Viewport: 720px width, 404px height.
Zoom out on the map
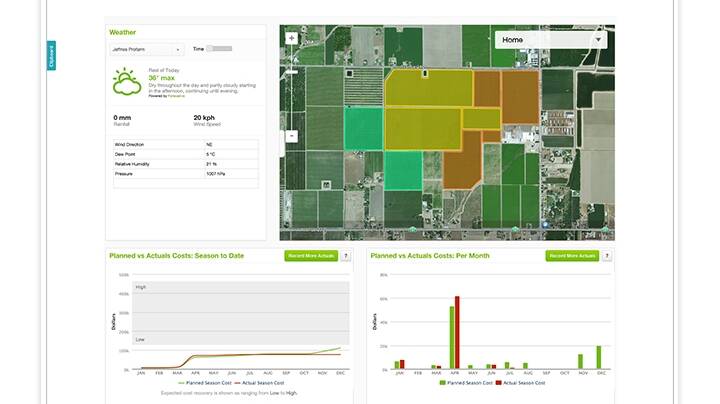tap(292, 136)
